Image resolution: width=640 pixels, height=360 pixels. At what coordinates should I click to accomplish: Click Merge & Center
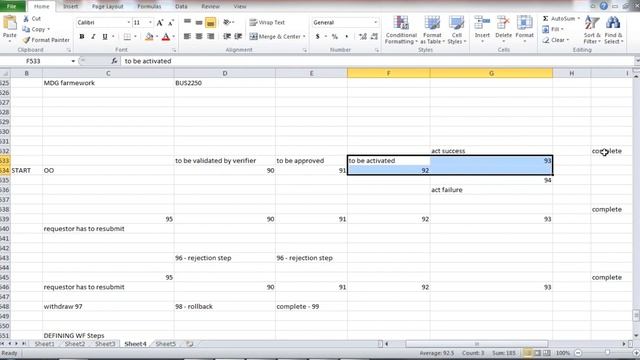(x=275, y=37)
